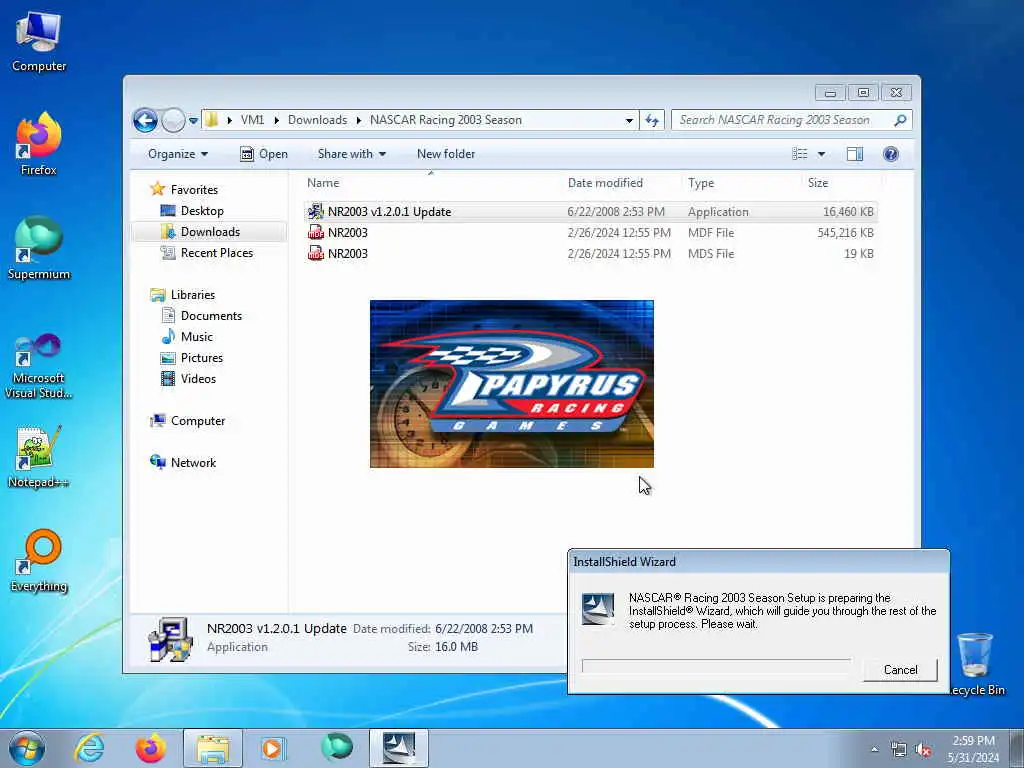Sort files by the Name column header
The height and width of the screenshot is (768, 1024).
[323, 184]
